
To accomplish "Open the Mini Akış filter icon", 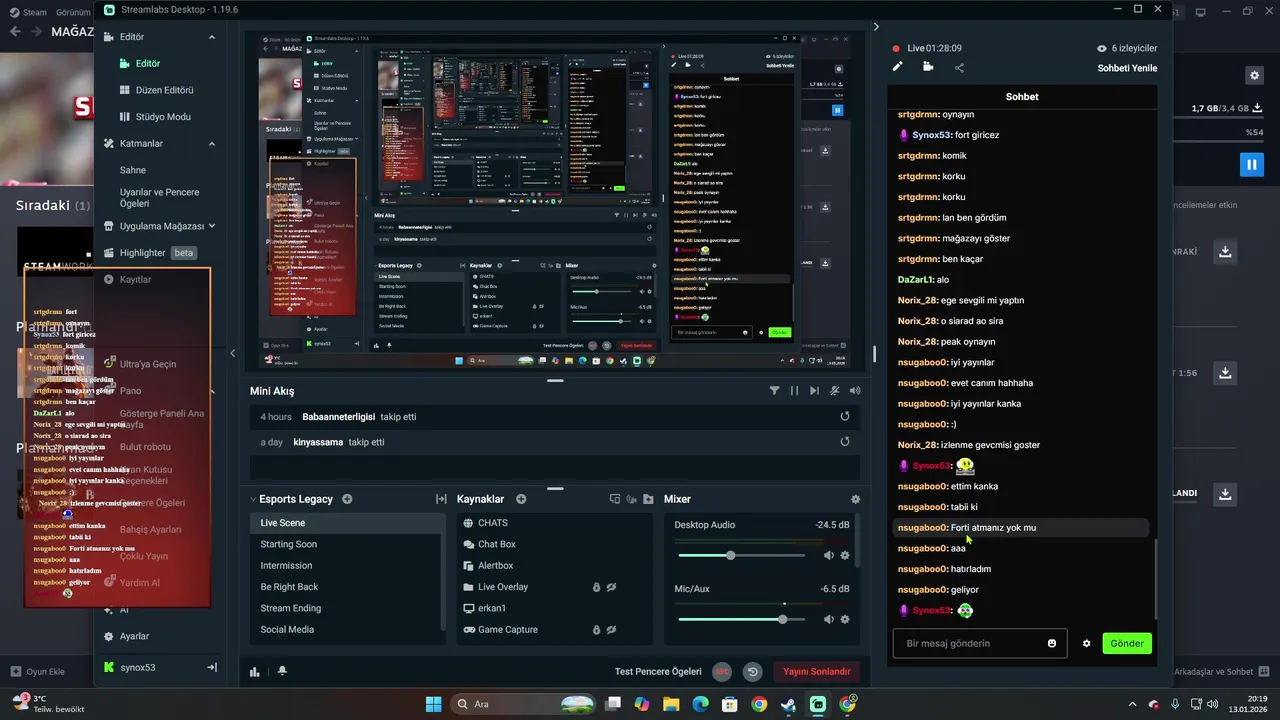I will [774, 391].
